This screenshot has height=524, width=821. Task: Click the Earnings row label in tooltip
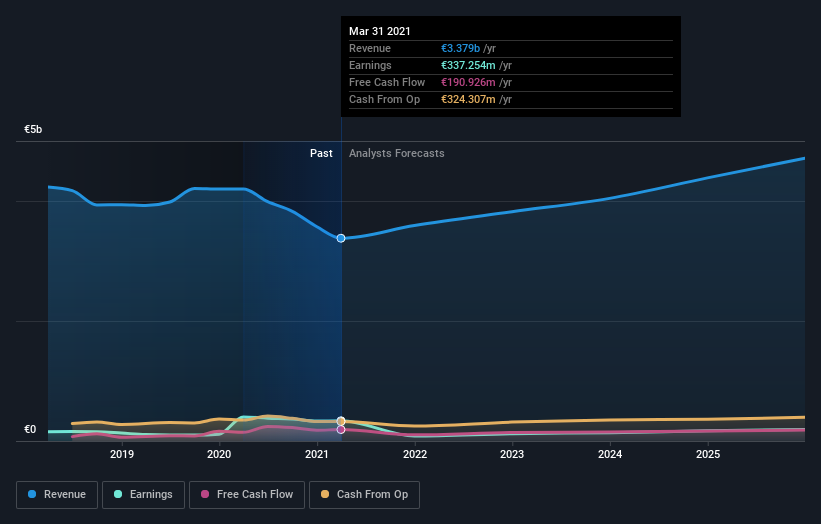[x=370, y=65]
